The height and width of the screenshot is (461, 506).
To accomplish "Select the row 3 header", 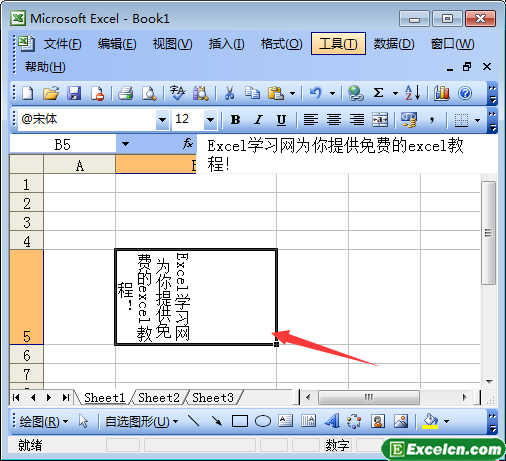I will 26,222.
